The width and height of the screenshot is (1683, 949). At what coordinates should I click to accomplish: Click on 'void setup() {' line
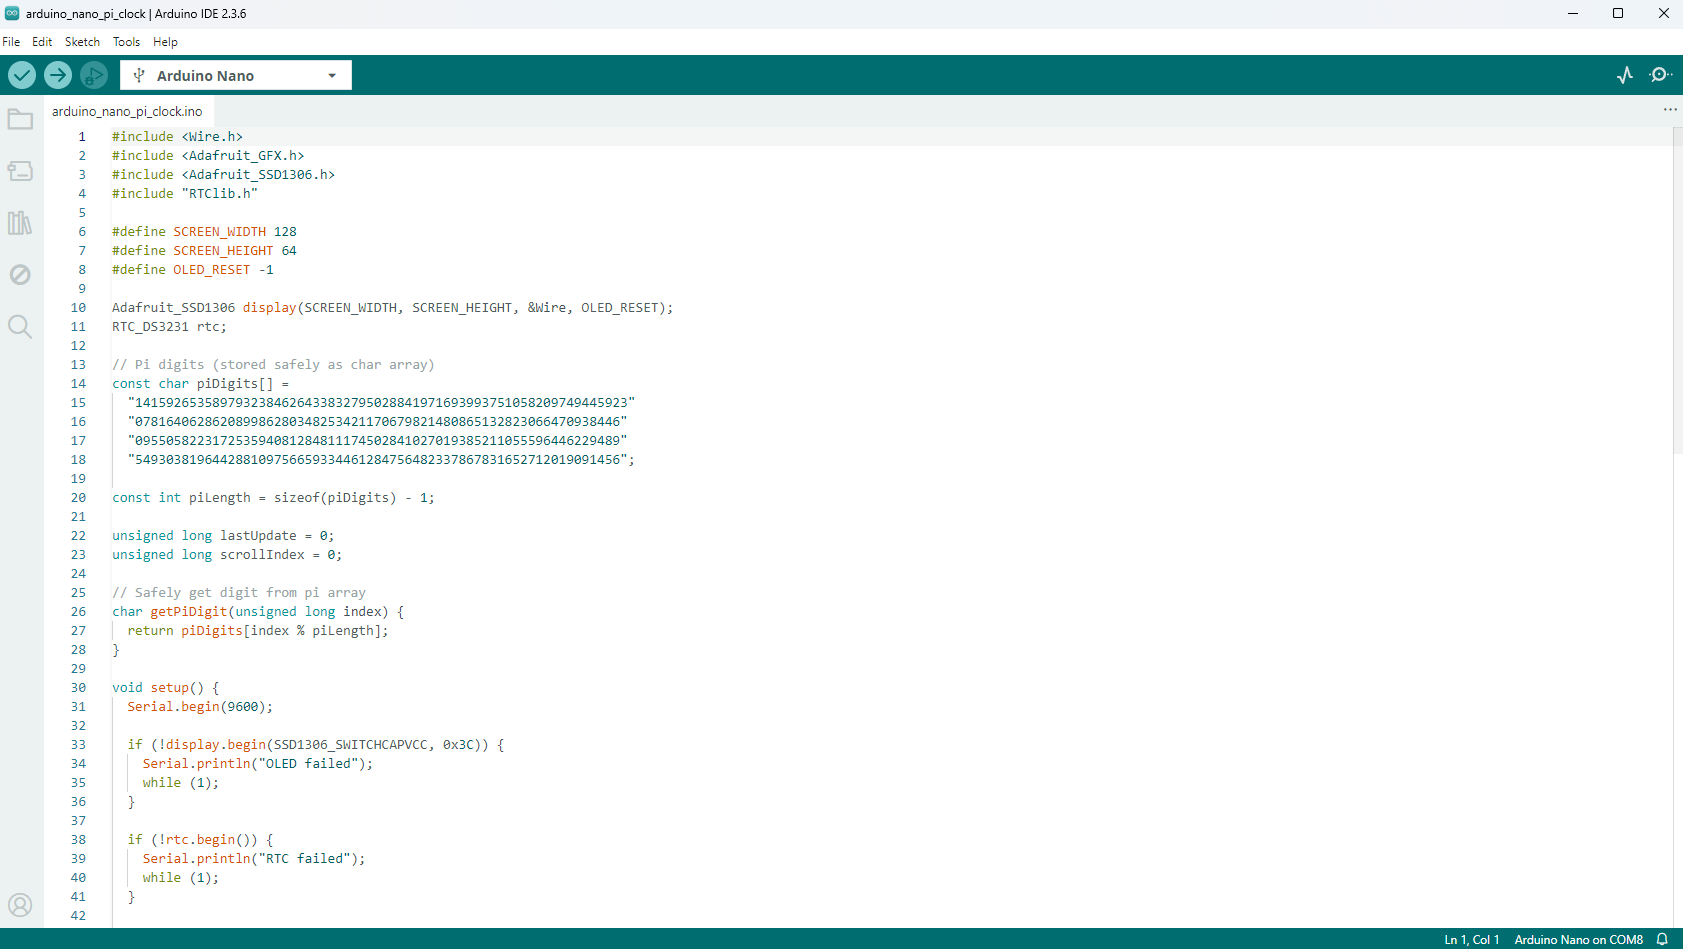click(166, 688)
